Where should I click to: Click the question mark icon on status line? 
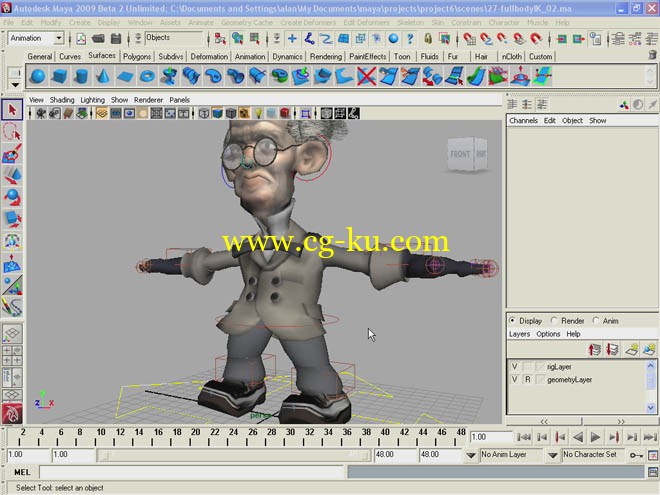click(410, 39)
